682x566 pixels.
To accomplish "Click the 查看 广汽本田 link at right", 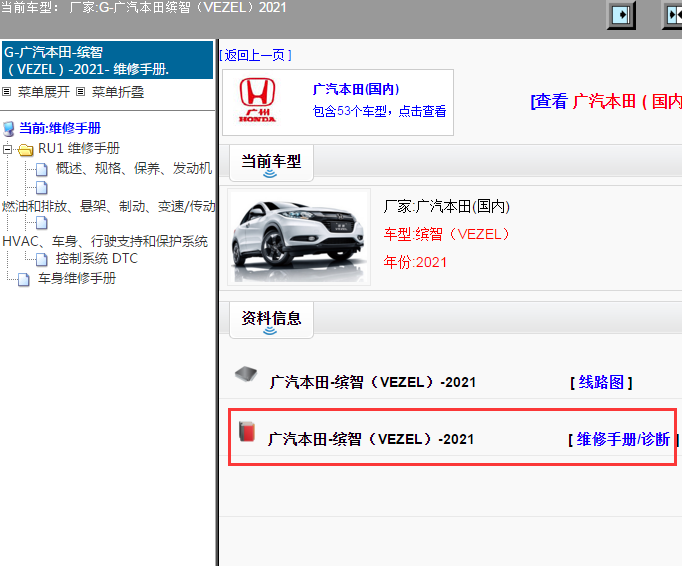I will [x=606, y=101].
